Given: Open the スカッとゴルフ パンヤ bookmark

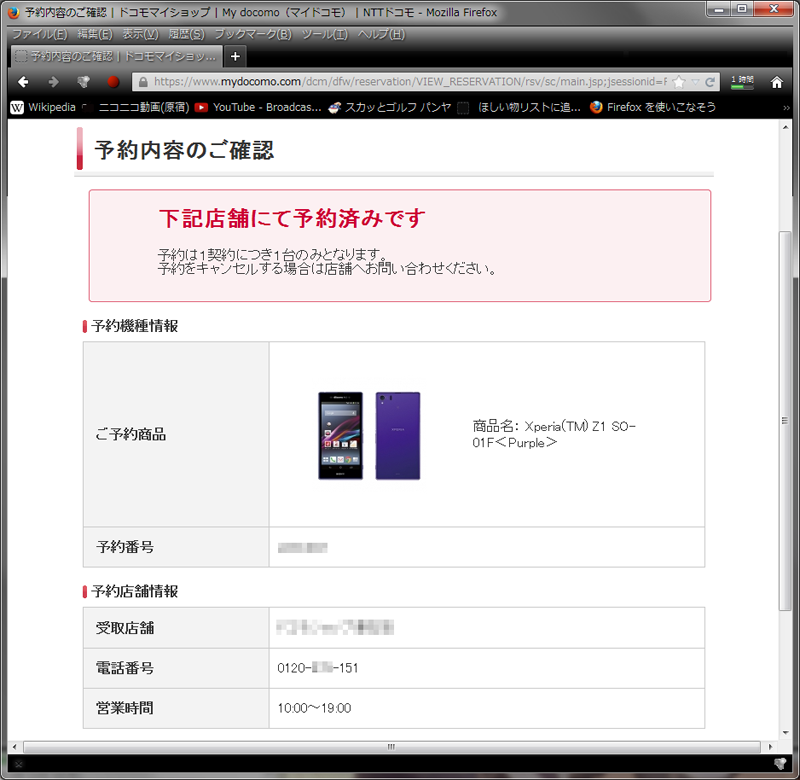Looking at the screenshot, I should pos(390,107).
